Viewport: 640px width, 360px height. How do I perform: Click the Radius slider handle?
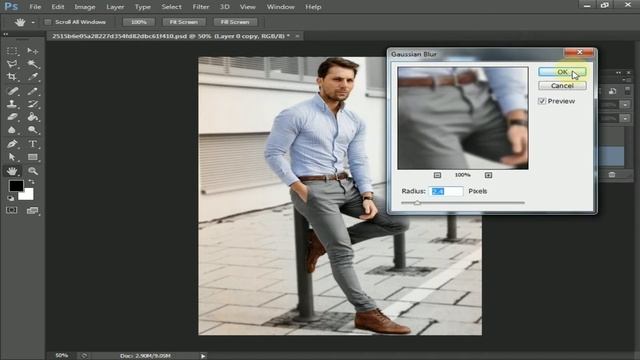tap(417, 202)
